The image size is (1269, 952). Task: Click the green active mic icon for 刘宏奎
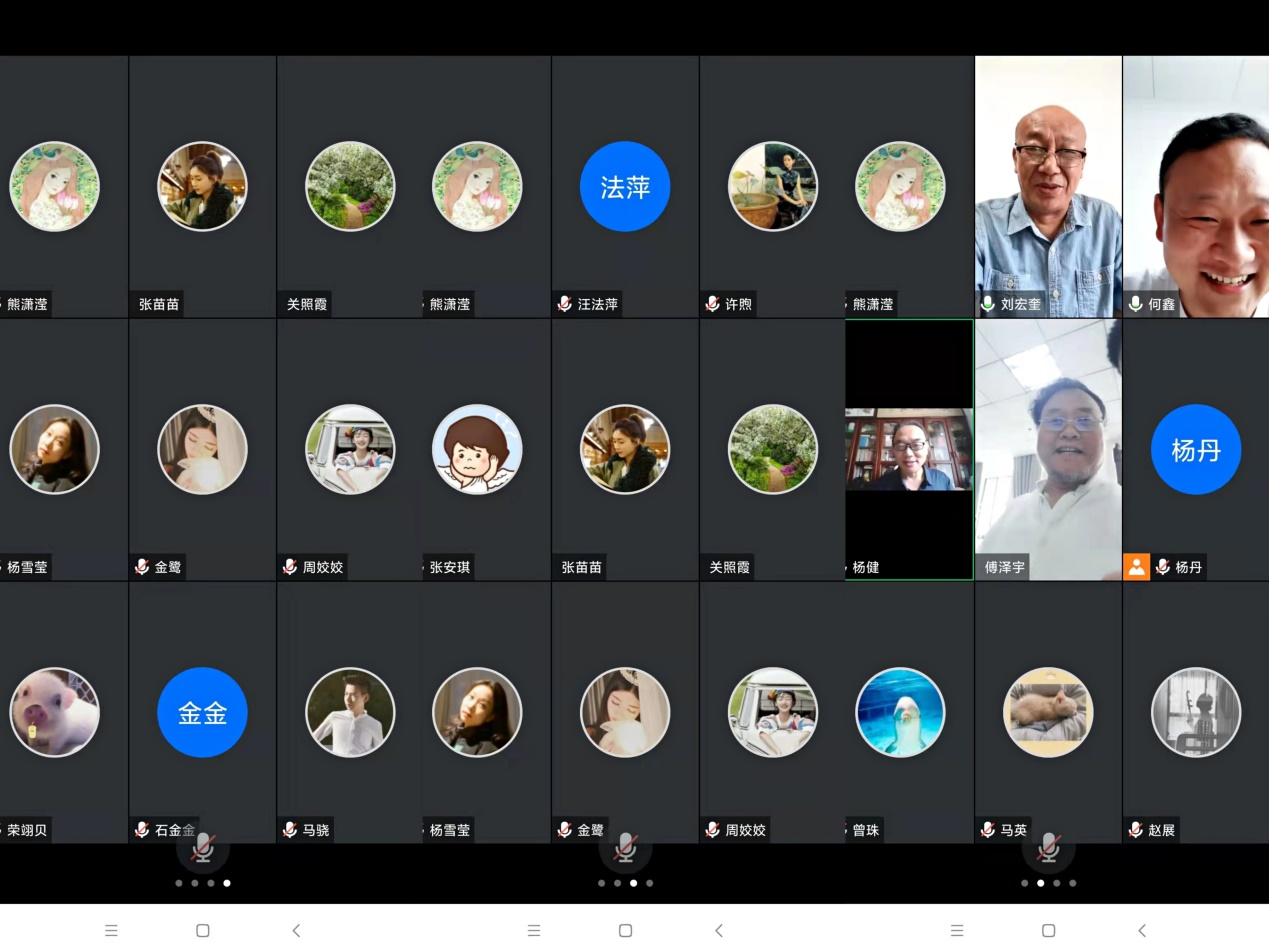[988, 304]
